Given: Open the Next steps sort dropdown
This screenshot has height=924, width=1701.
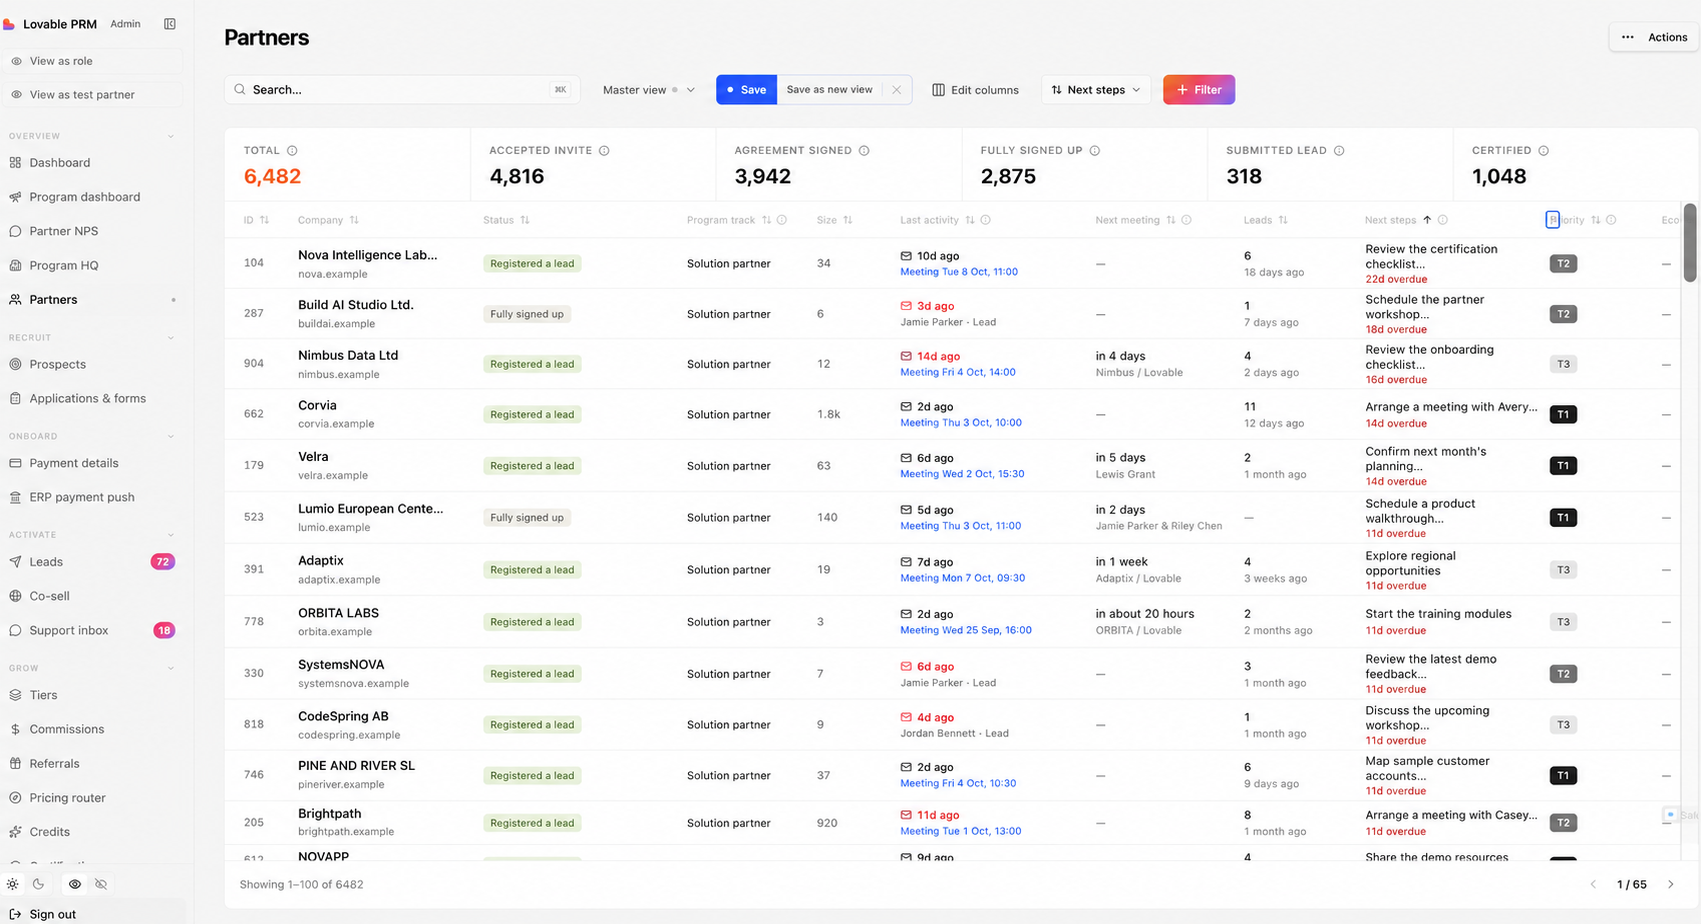Looking at the screenshot, I should [1096, 90].
